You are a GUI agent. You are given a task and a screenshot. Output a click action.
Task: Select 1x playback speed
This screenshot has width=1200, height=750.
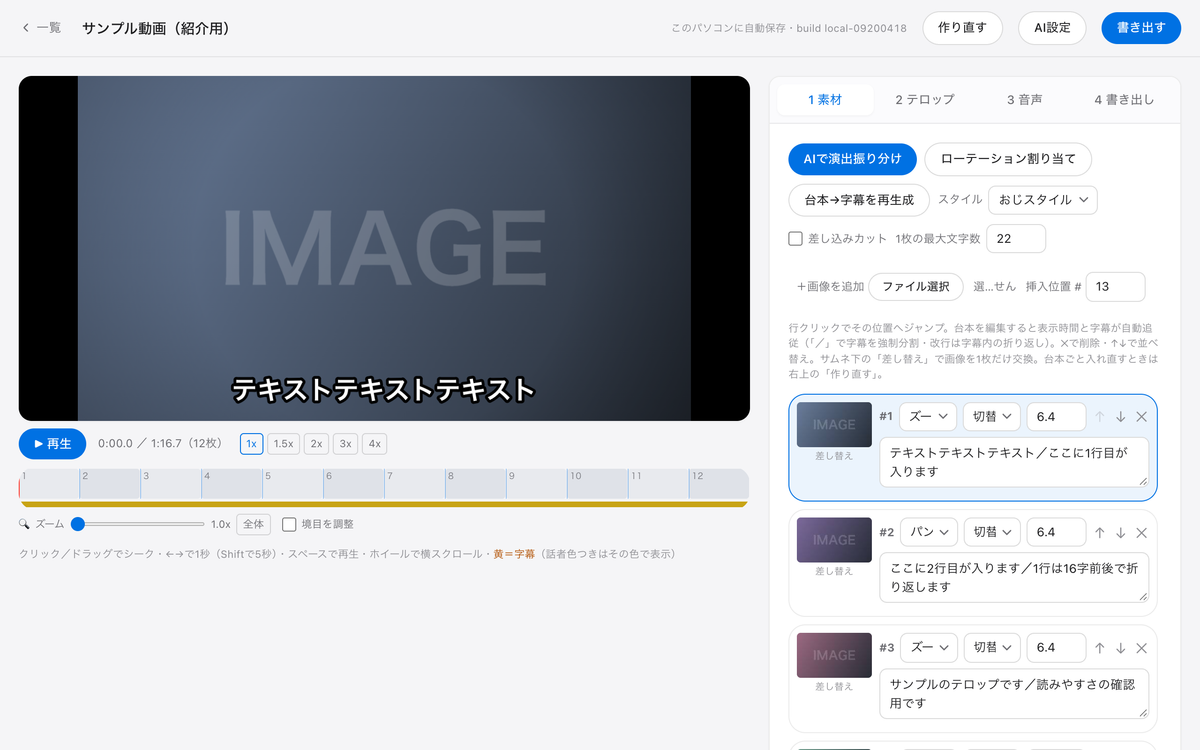252,444
